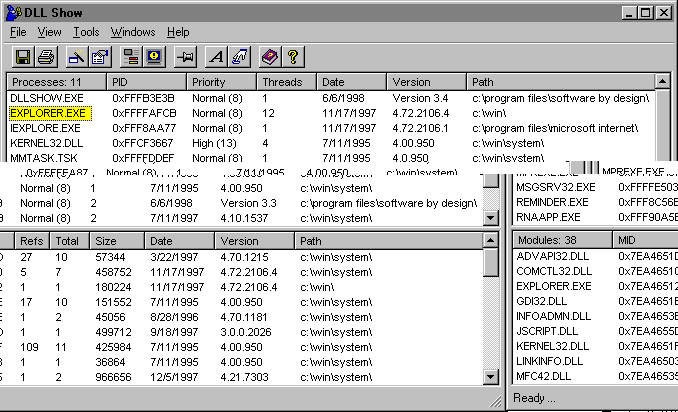Click the scroll down arrow beside the 4.21.7303 row
678x412 pixels.
click(x=490, y=377)
